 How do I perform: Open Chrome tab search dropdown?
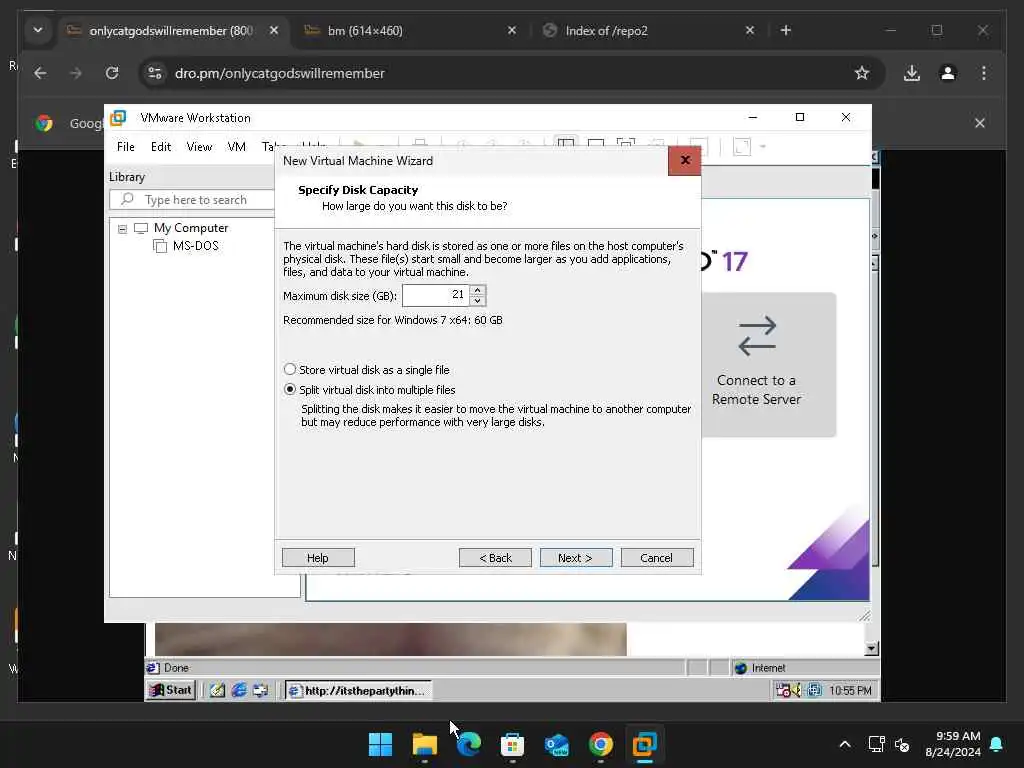pyautogui.click(x=38, y=30)
